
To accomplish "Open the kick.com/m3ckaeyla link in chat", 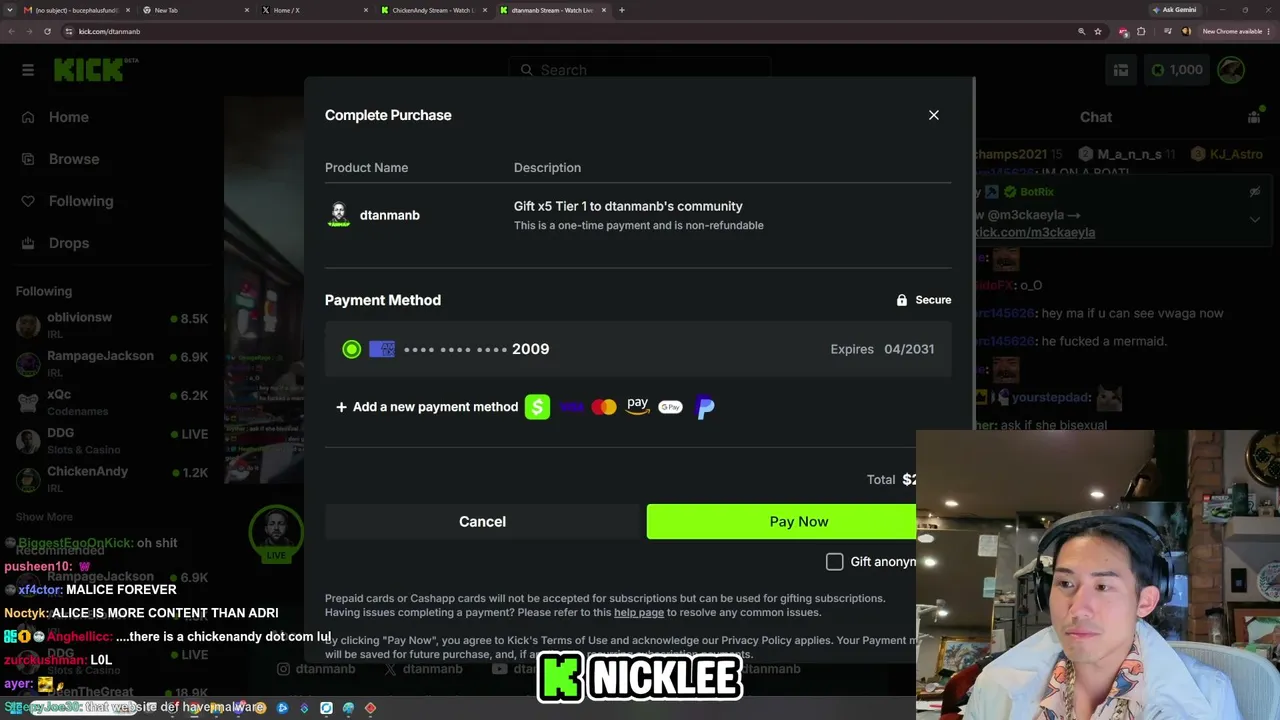I will coord(1035,232).
